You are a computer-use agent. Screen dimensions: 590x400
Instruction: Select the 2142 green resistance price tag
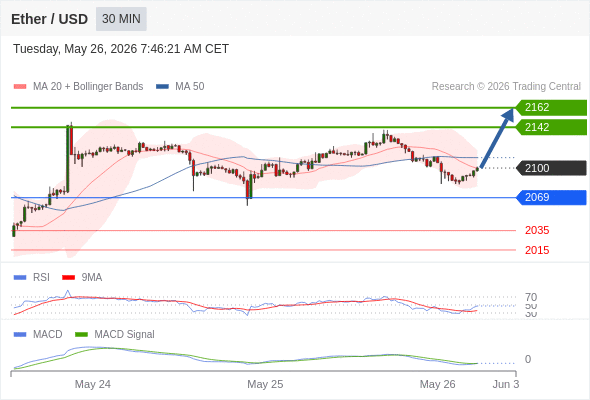click(x=551, y=127)
